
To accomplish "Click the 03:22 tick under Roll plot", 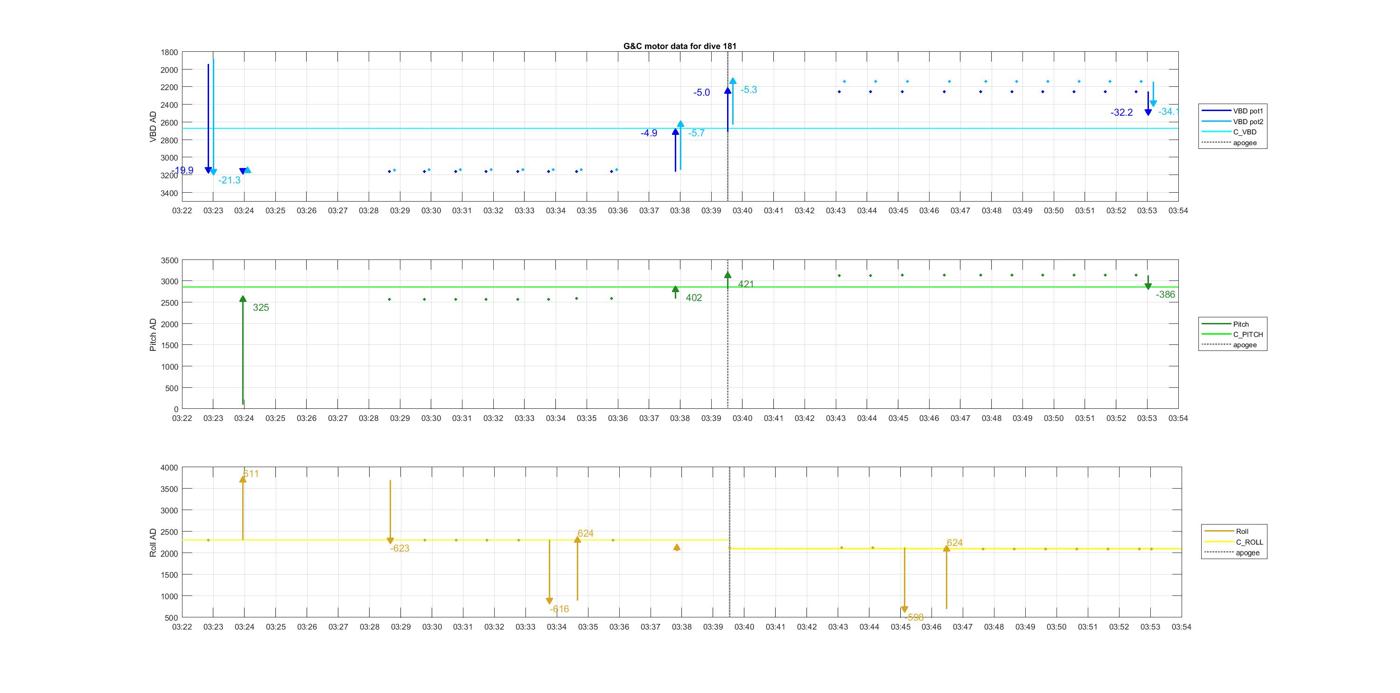I will click(x=182, y=628).
